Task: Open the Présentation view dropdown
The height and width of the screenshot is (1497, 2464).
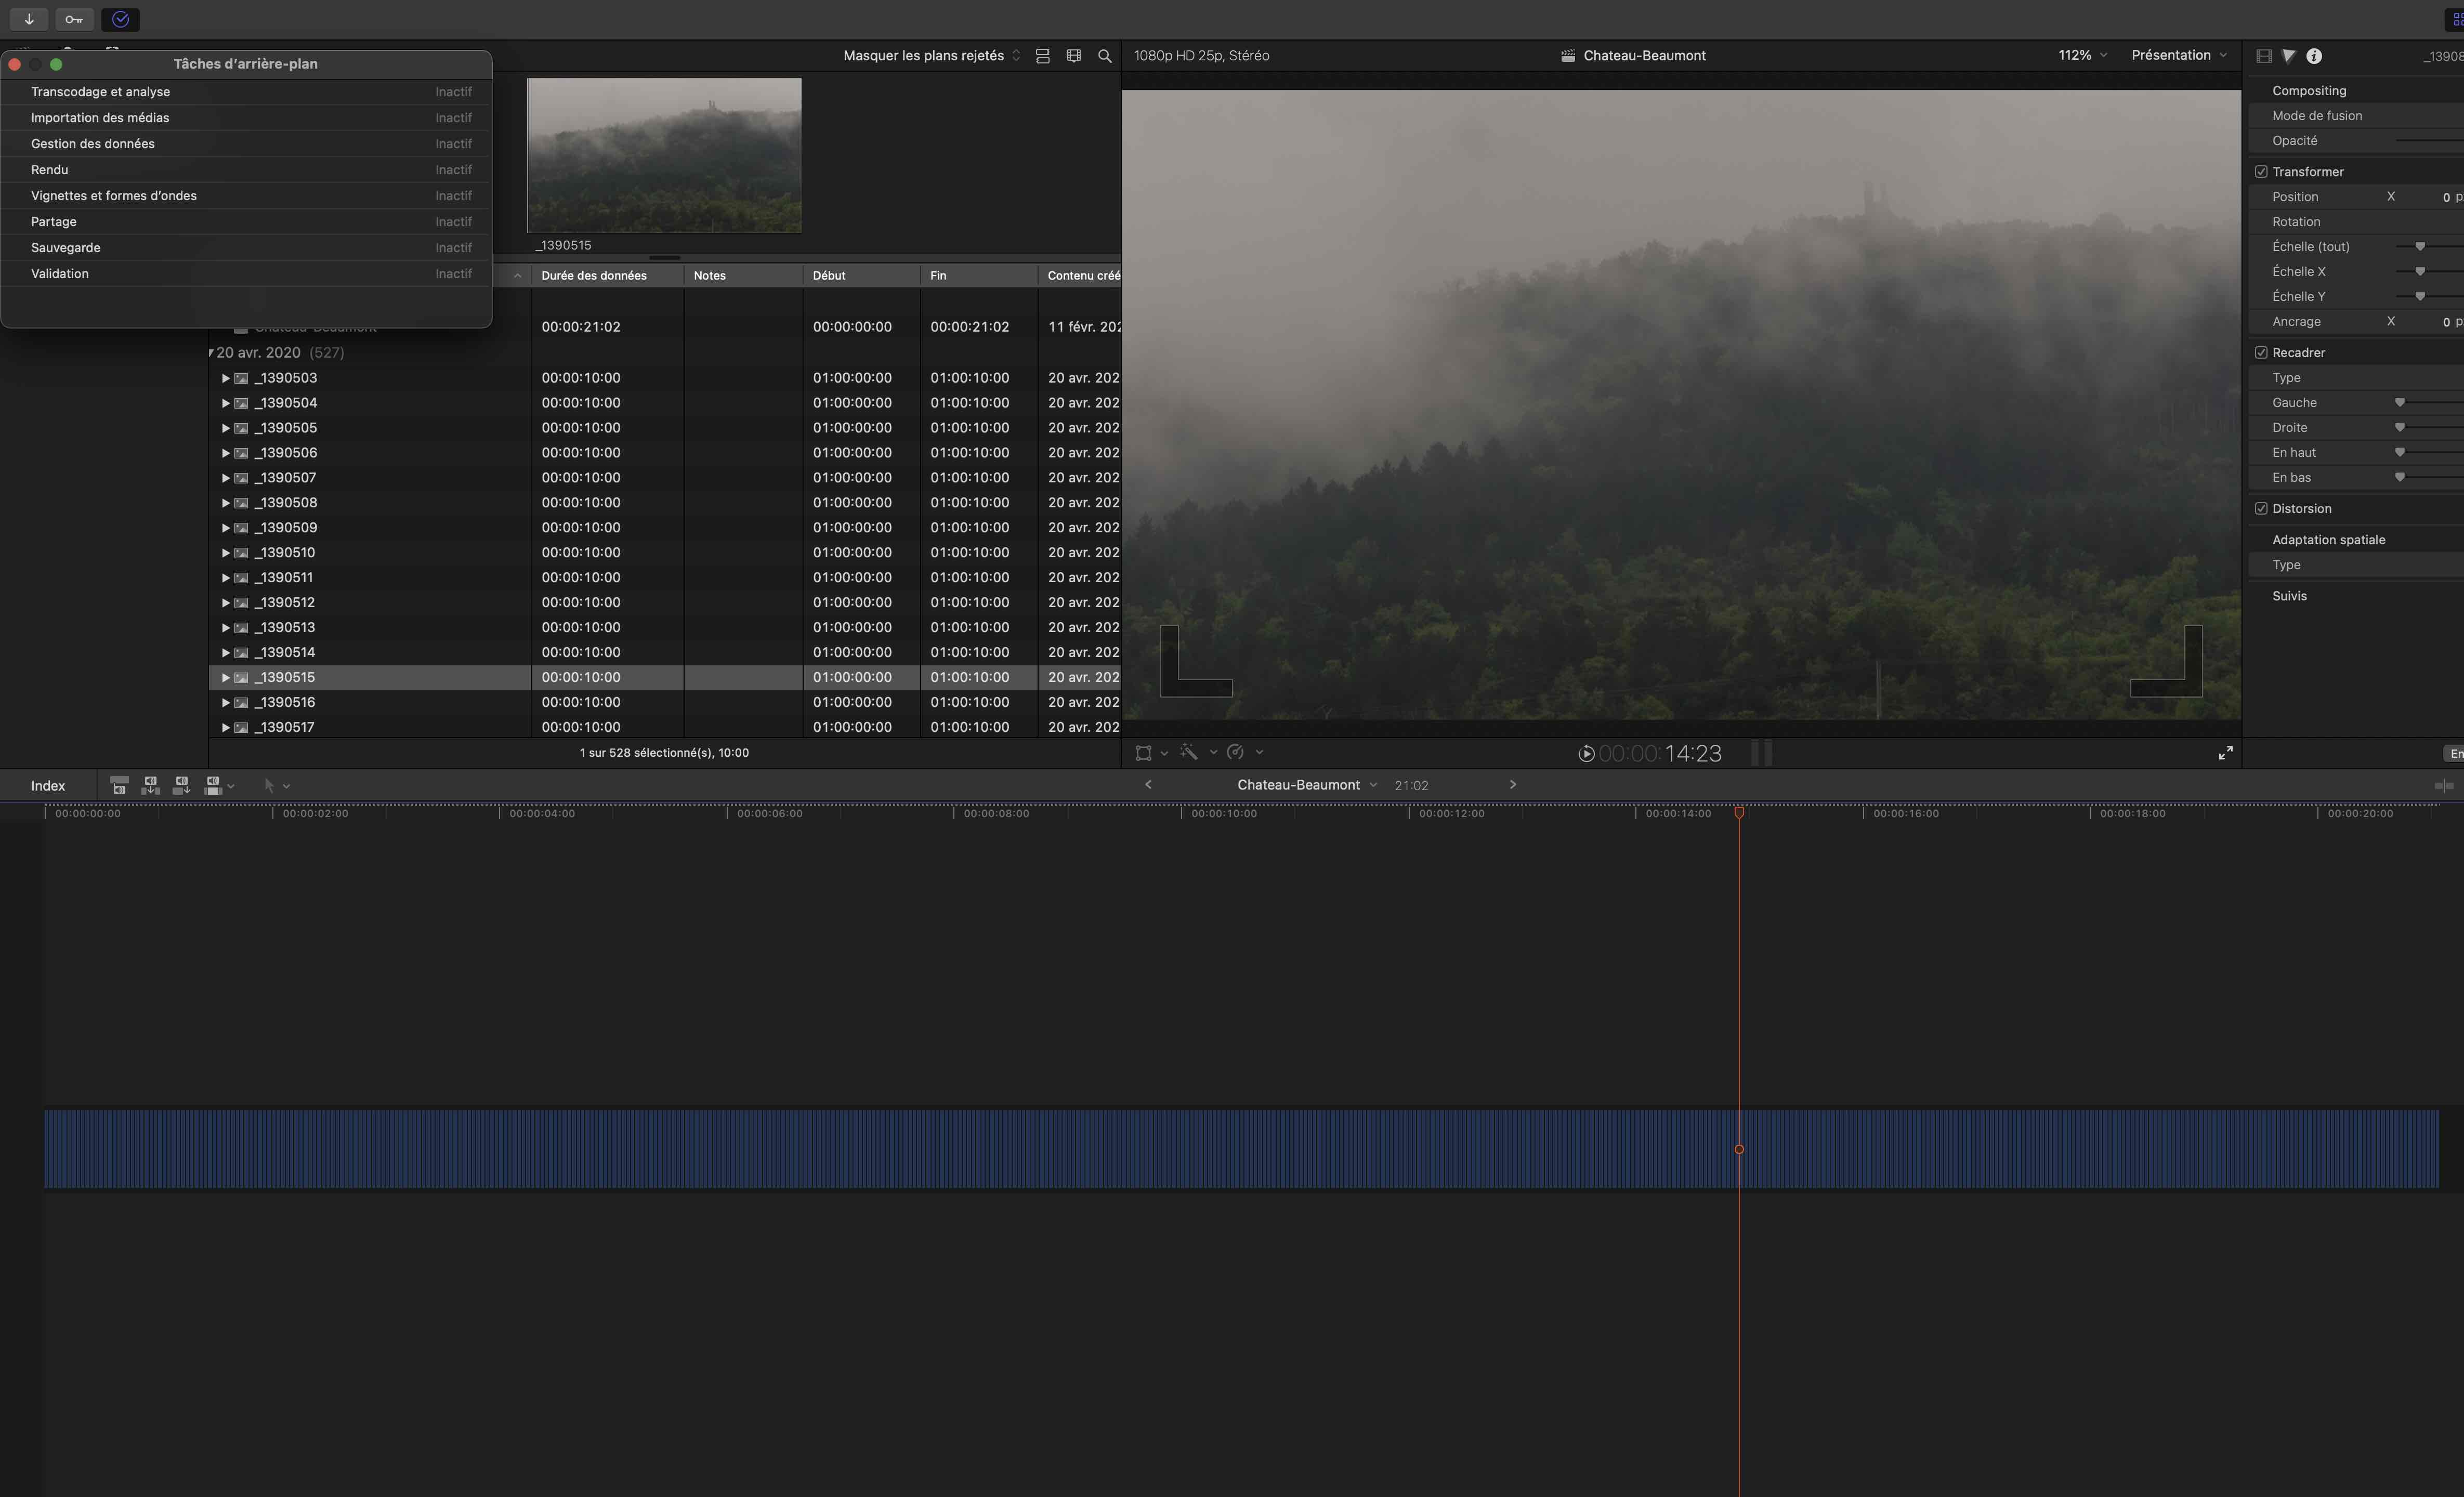Action: click(2179, 56)
